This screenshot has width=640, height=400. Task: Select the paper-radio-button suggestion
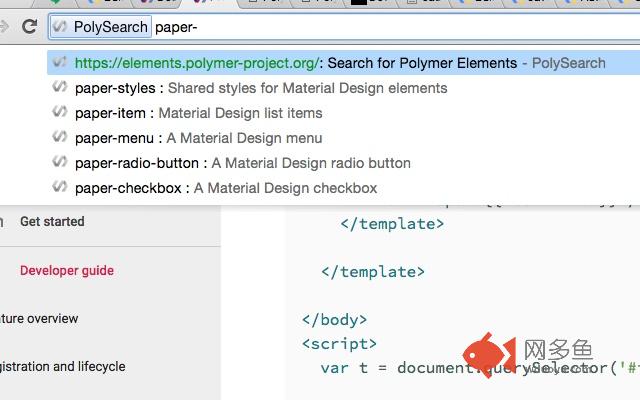click(242, 163)
